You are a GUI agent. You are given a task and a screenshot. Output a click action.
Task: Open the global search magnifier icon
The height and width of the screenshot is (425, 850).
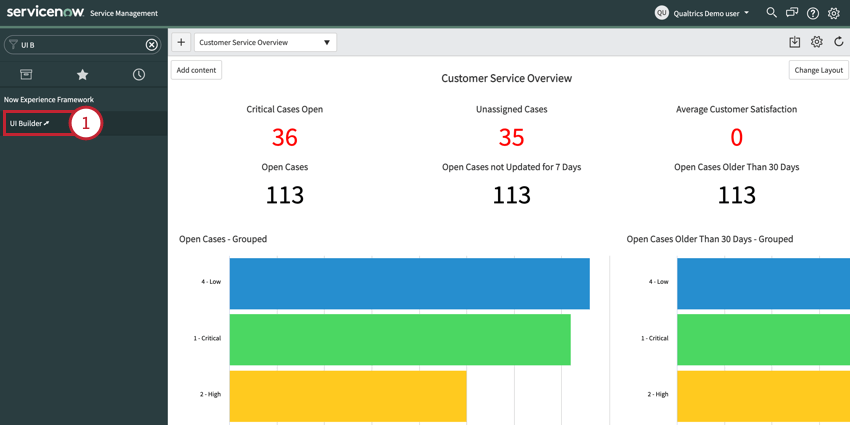771,13
